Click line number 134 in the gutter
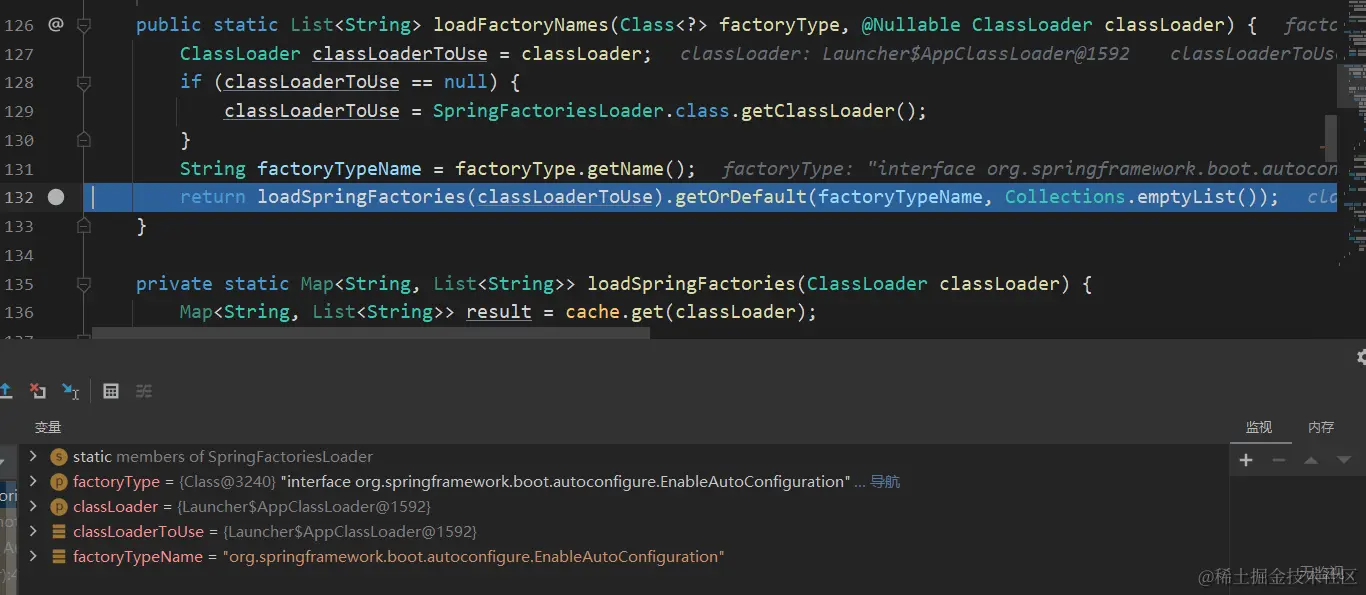1366x595 pixels. click(x=19, y=255)
